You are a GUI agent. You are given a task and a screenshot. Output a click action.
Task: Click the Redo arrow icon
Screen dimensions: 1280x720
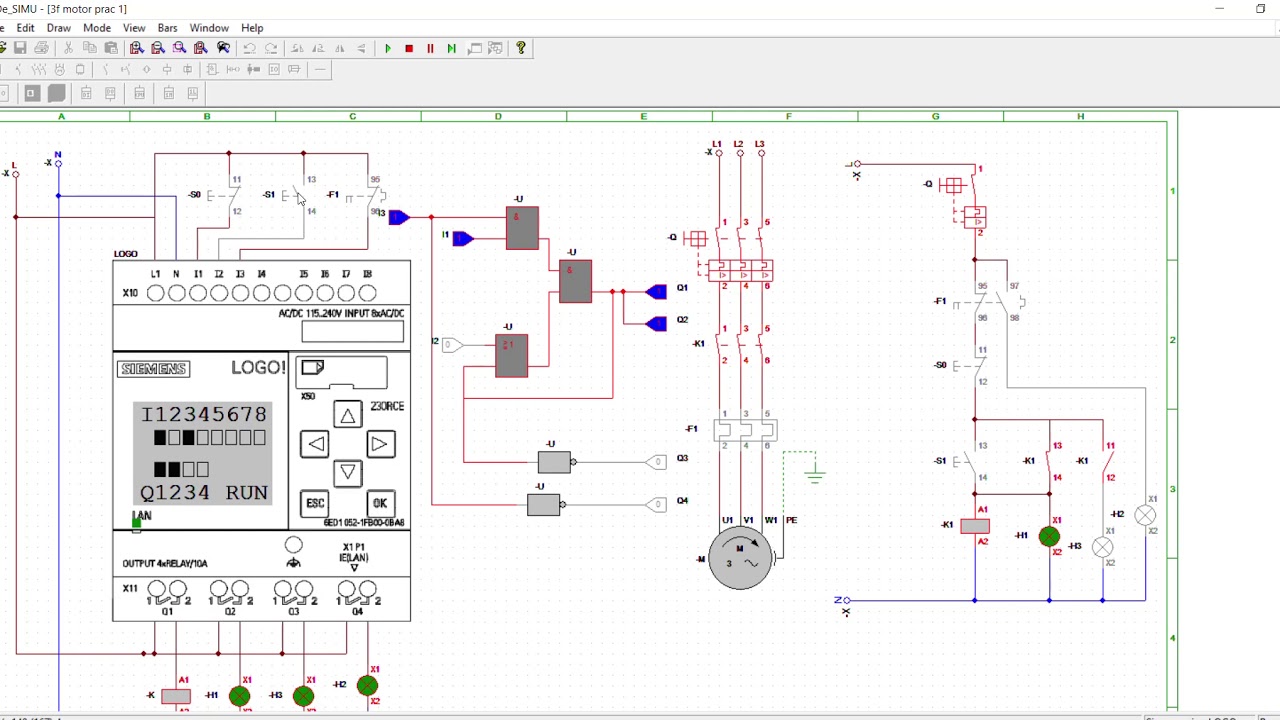coord(270,48)
